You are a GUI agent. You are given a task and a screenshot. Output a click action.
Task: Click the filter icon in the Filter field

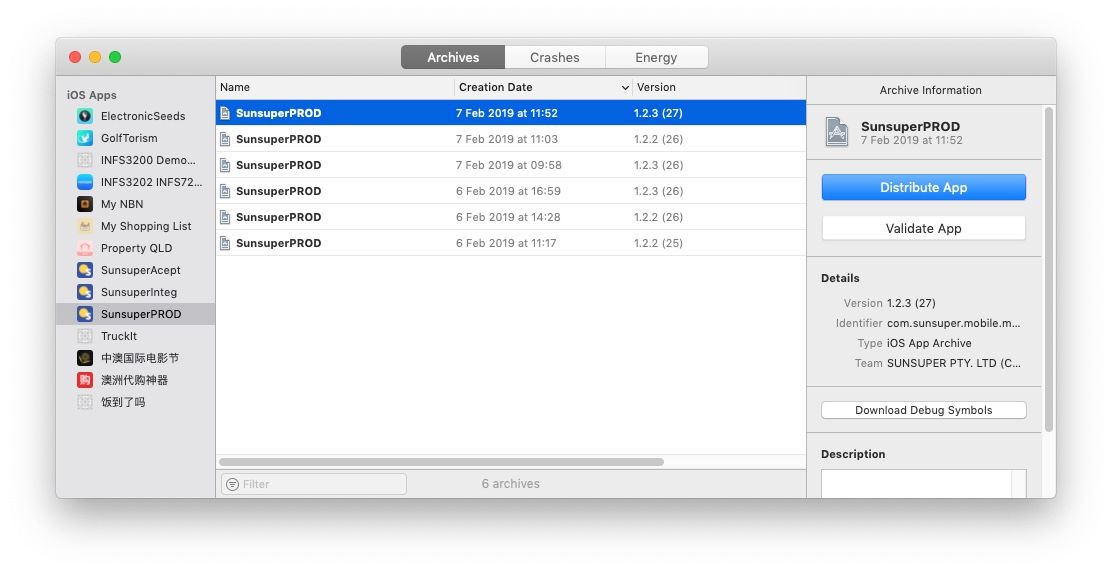click(x=232, y=484)
